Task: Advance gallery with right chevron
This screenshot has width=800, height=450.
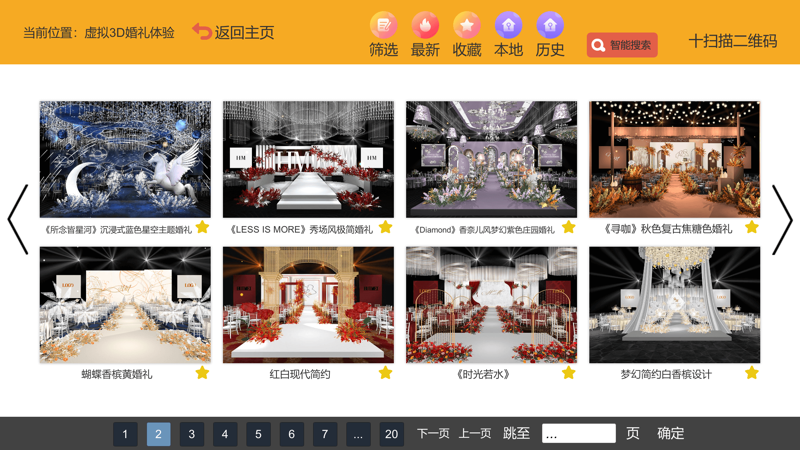Action: (782, 219)
